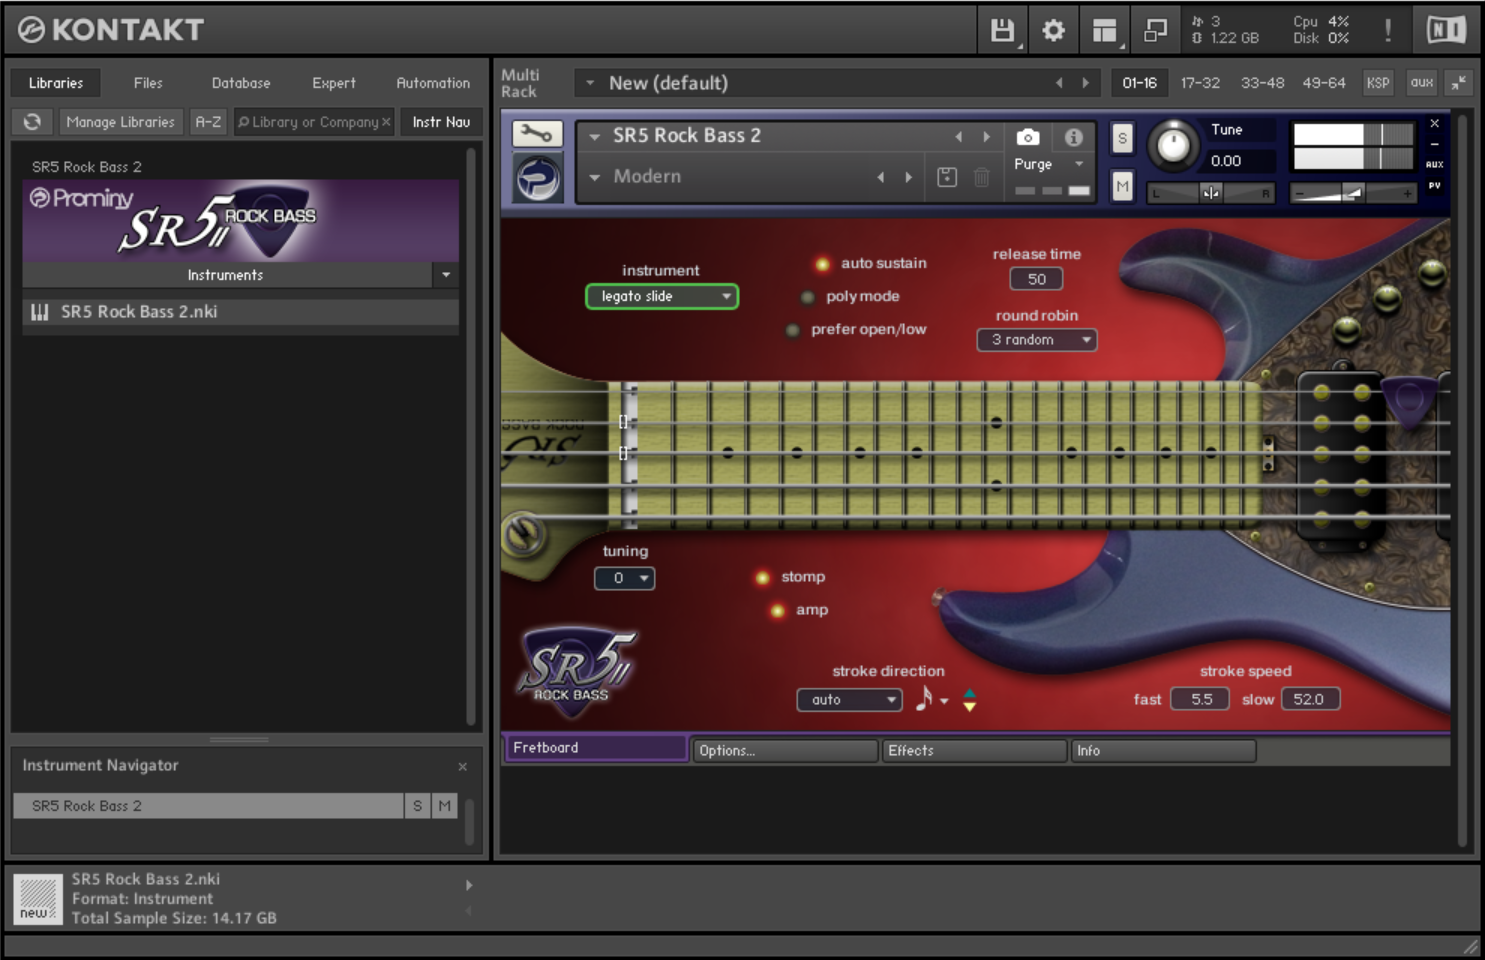
Task: Open multi preset New (default) menu
Action: click(590, 83)
